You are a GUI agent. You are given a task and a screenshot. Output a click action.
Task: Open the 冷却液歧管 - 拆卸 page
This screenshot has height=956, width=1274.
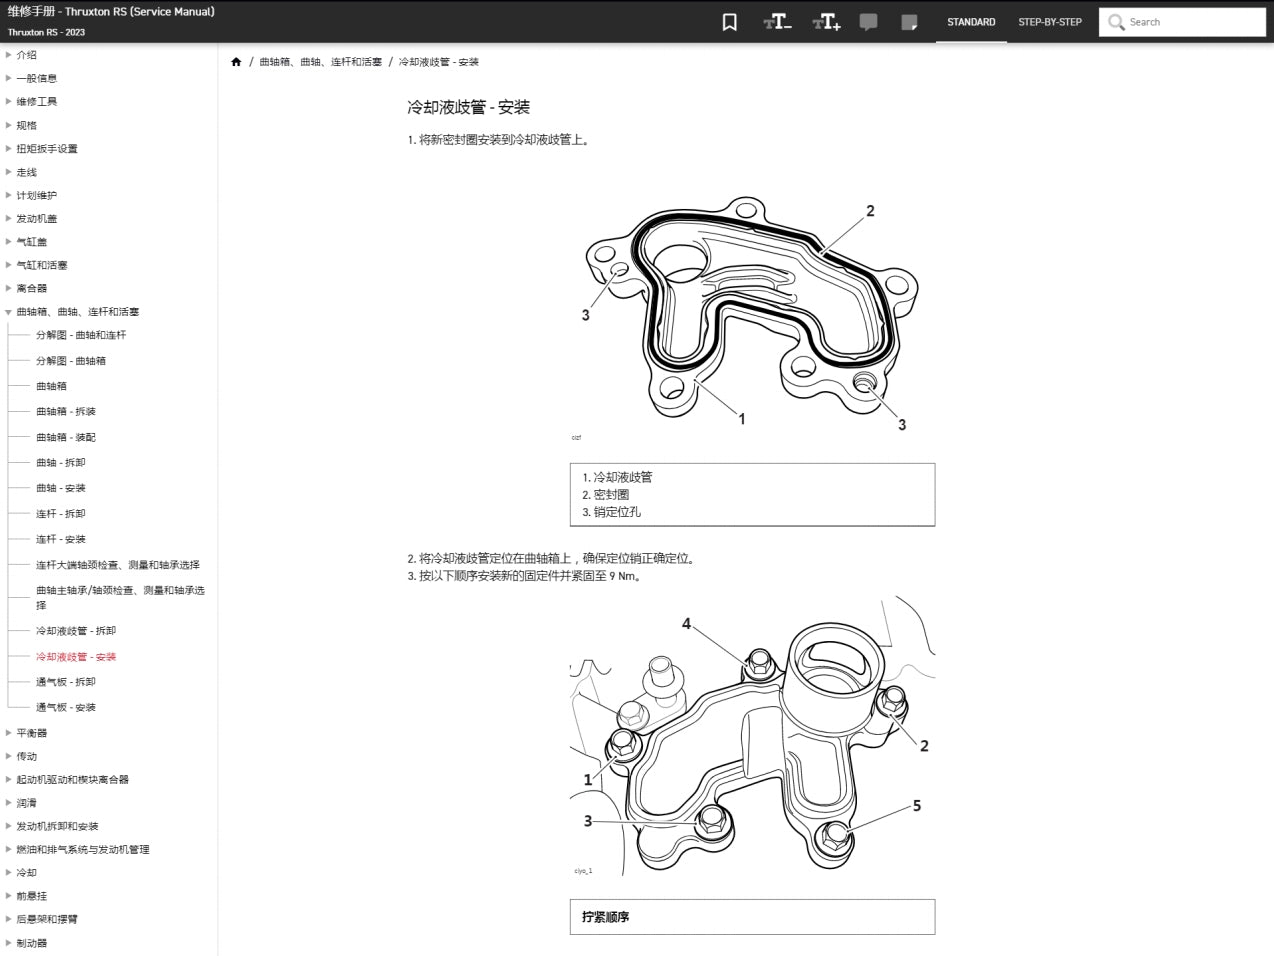pos(76,631)
